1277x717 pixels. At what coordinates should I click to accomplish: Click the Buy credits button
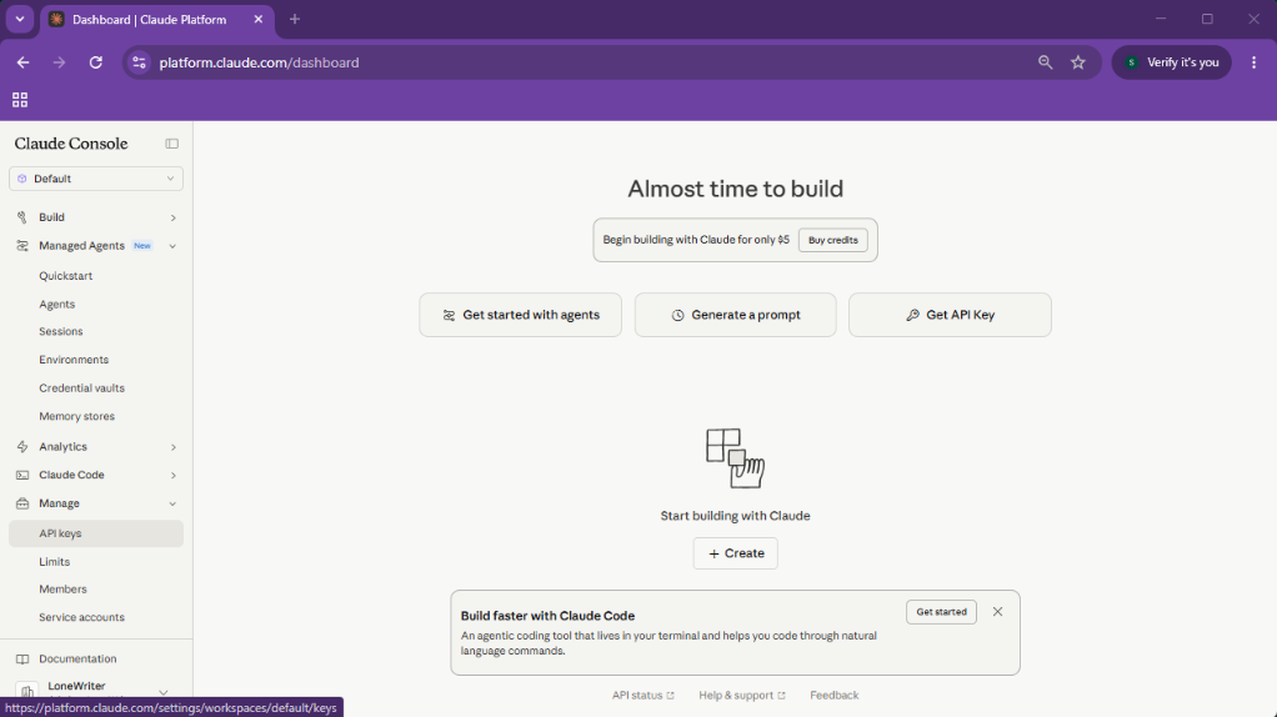833,240
